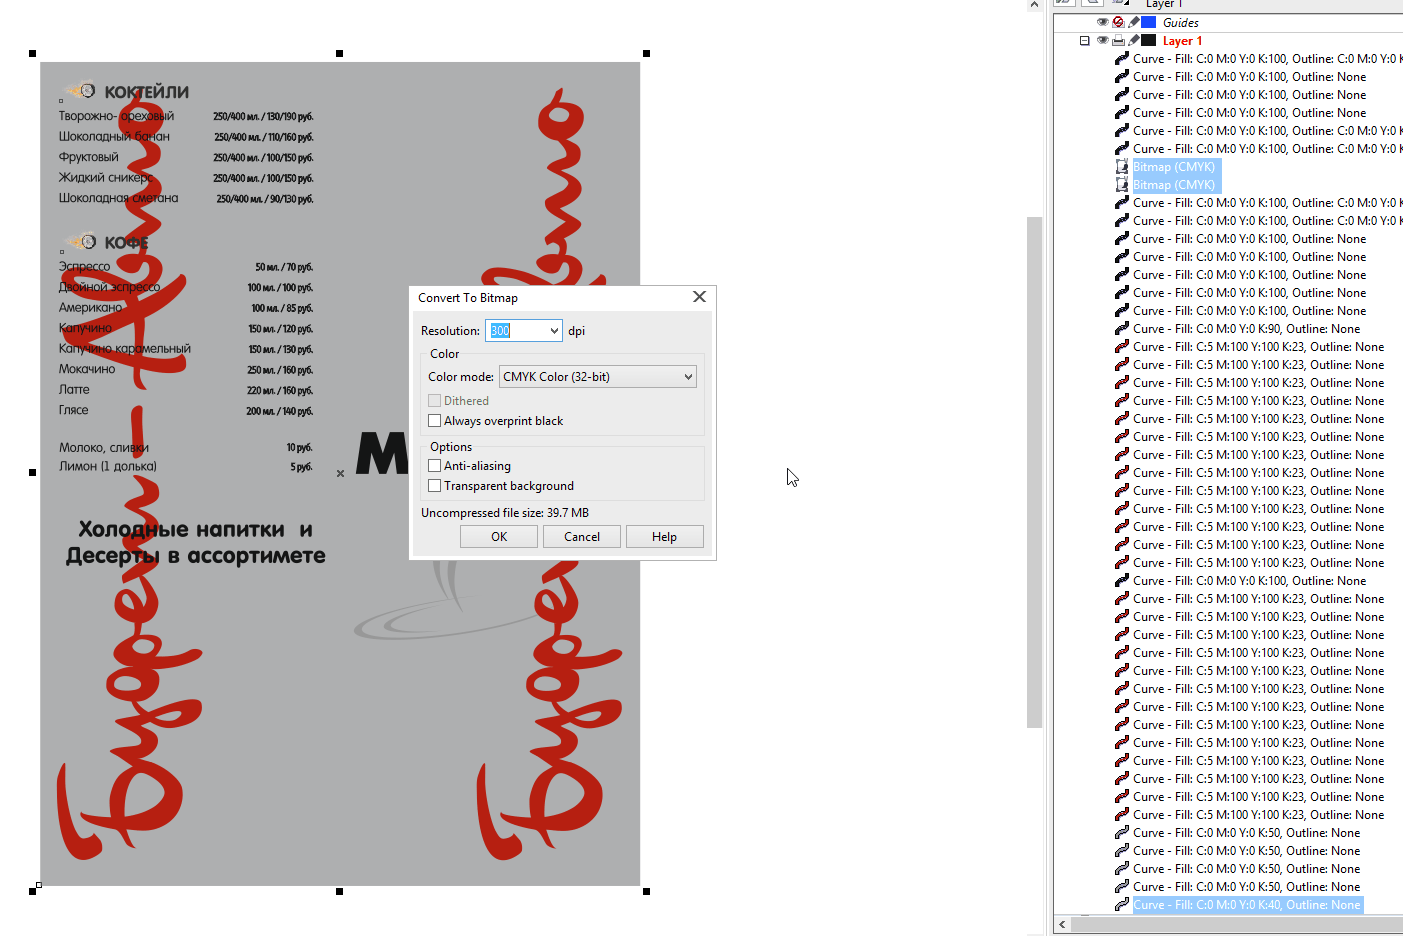Click the canvas vertical scrollbar thumb
This screenshot has height=936, width=1403.
pos(1035,472)
